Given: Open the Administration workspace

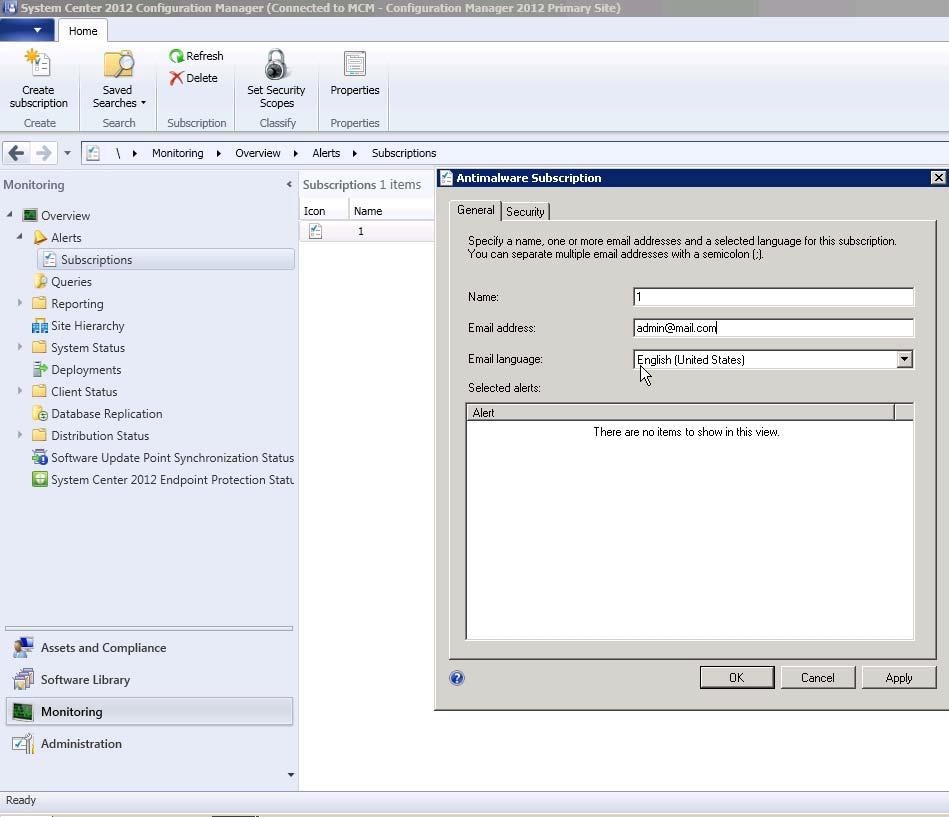Looking at the screenshot, I should click(149, 744).
